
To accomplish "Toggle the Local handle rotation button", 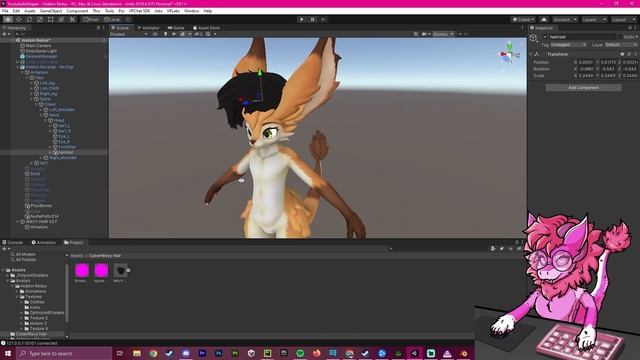I will 111,19.
